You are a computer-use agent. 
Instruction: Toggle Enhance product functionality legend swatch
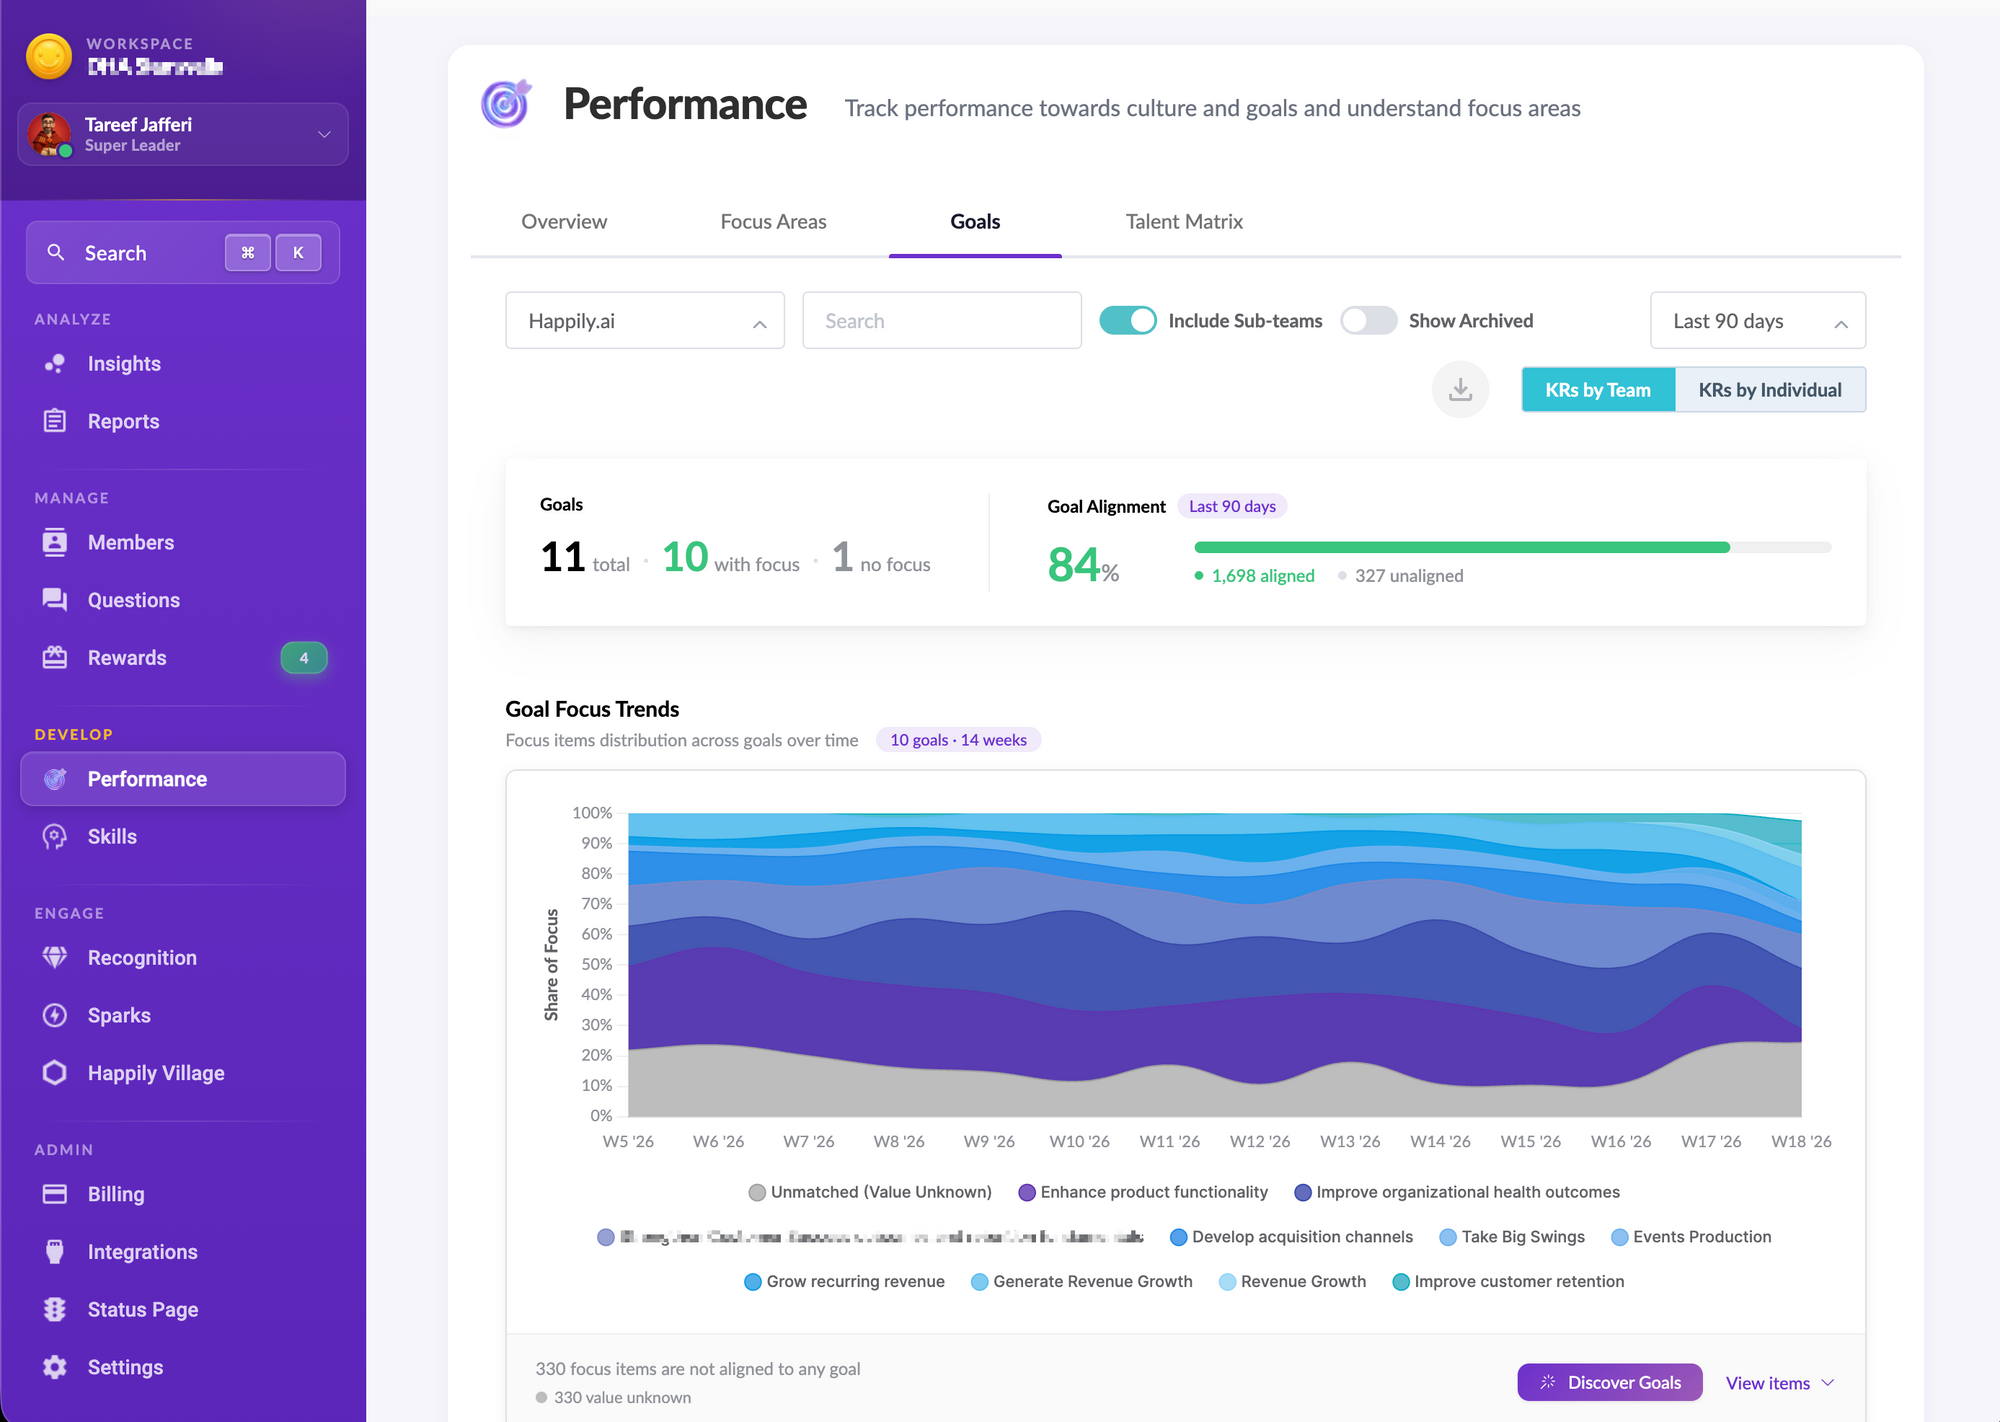pyautogui.click(x=1026, y=1192)
